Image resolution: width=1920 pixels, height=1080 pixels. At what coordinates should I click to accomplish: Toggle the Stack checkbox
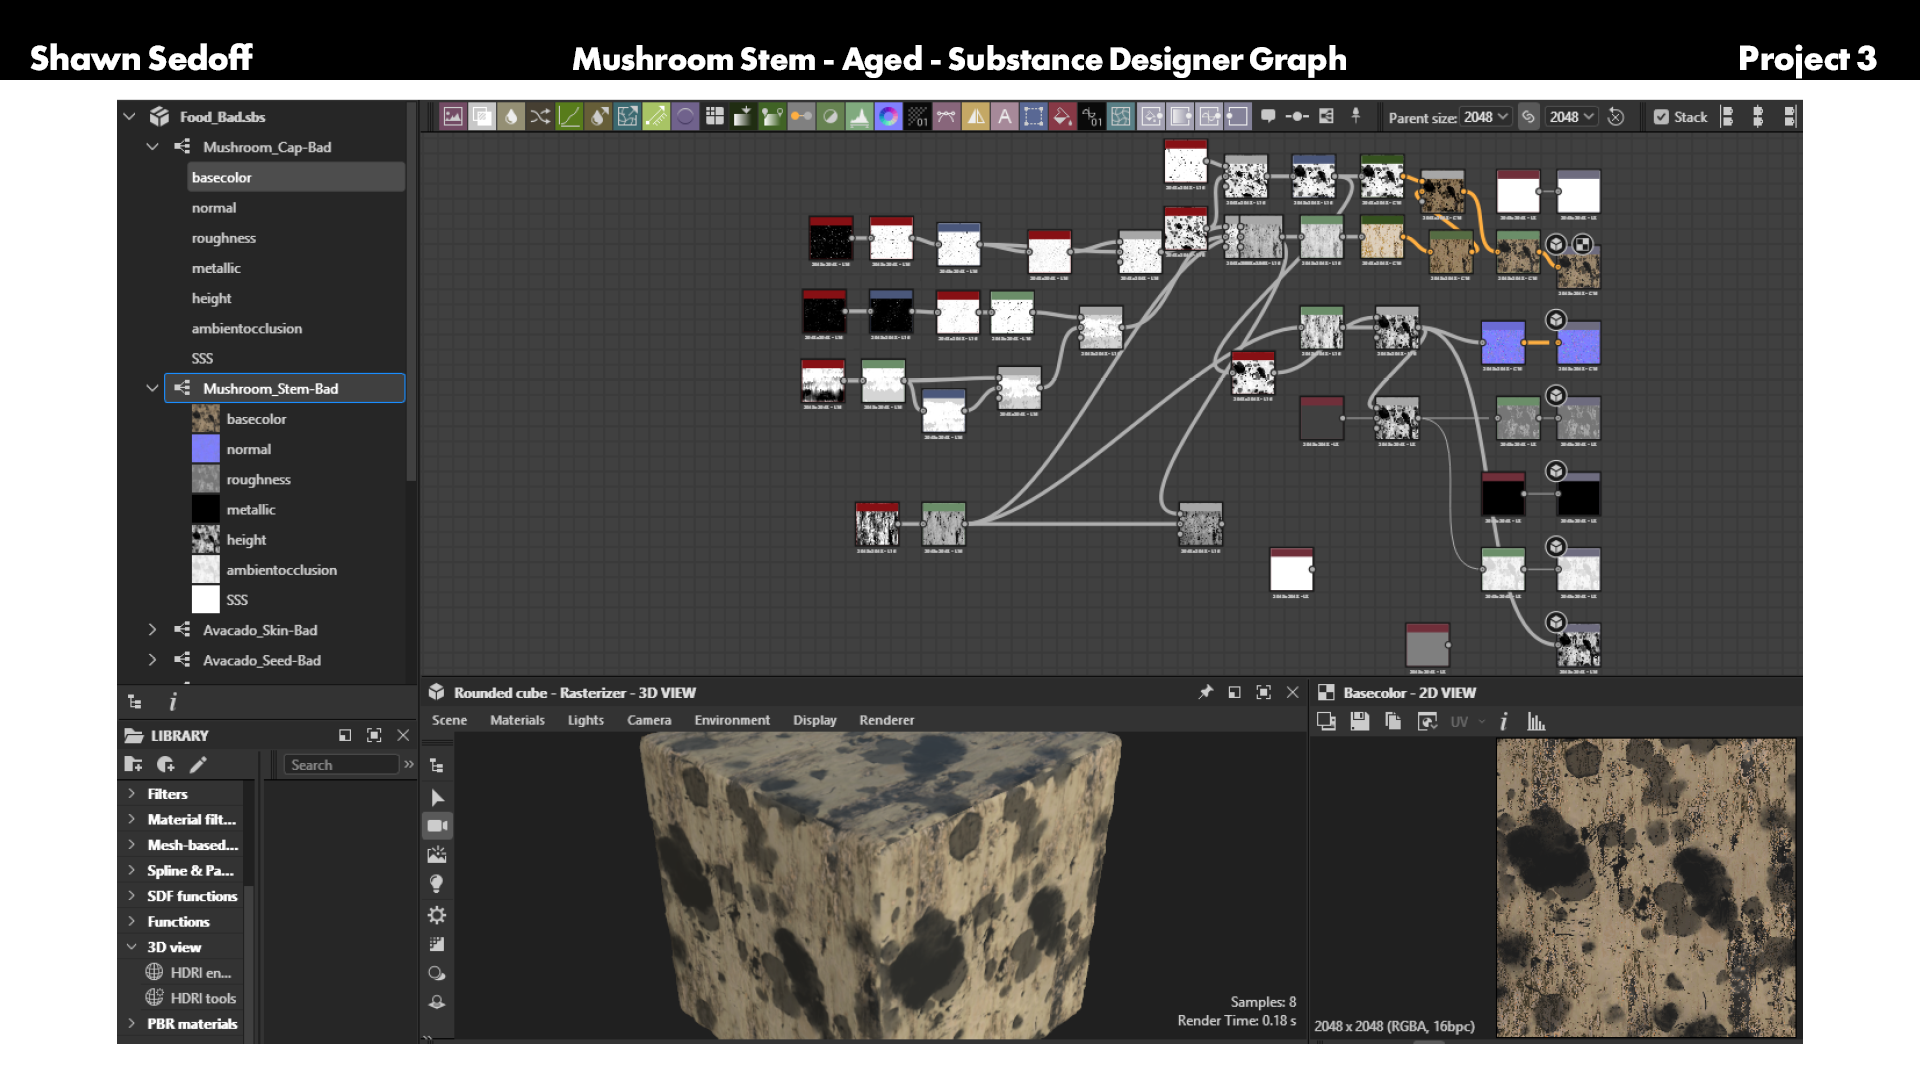pos(1661,117)
